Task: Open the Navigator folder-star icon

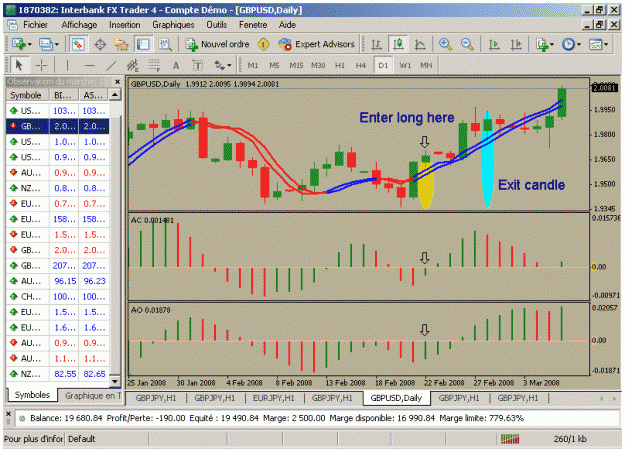Action: point(121,44)
